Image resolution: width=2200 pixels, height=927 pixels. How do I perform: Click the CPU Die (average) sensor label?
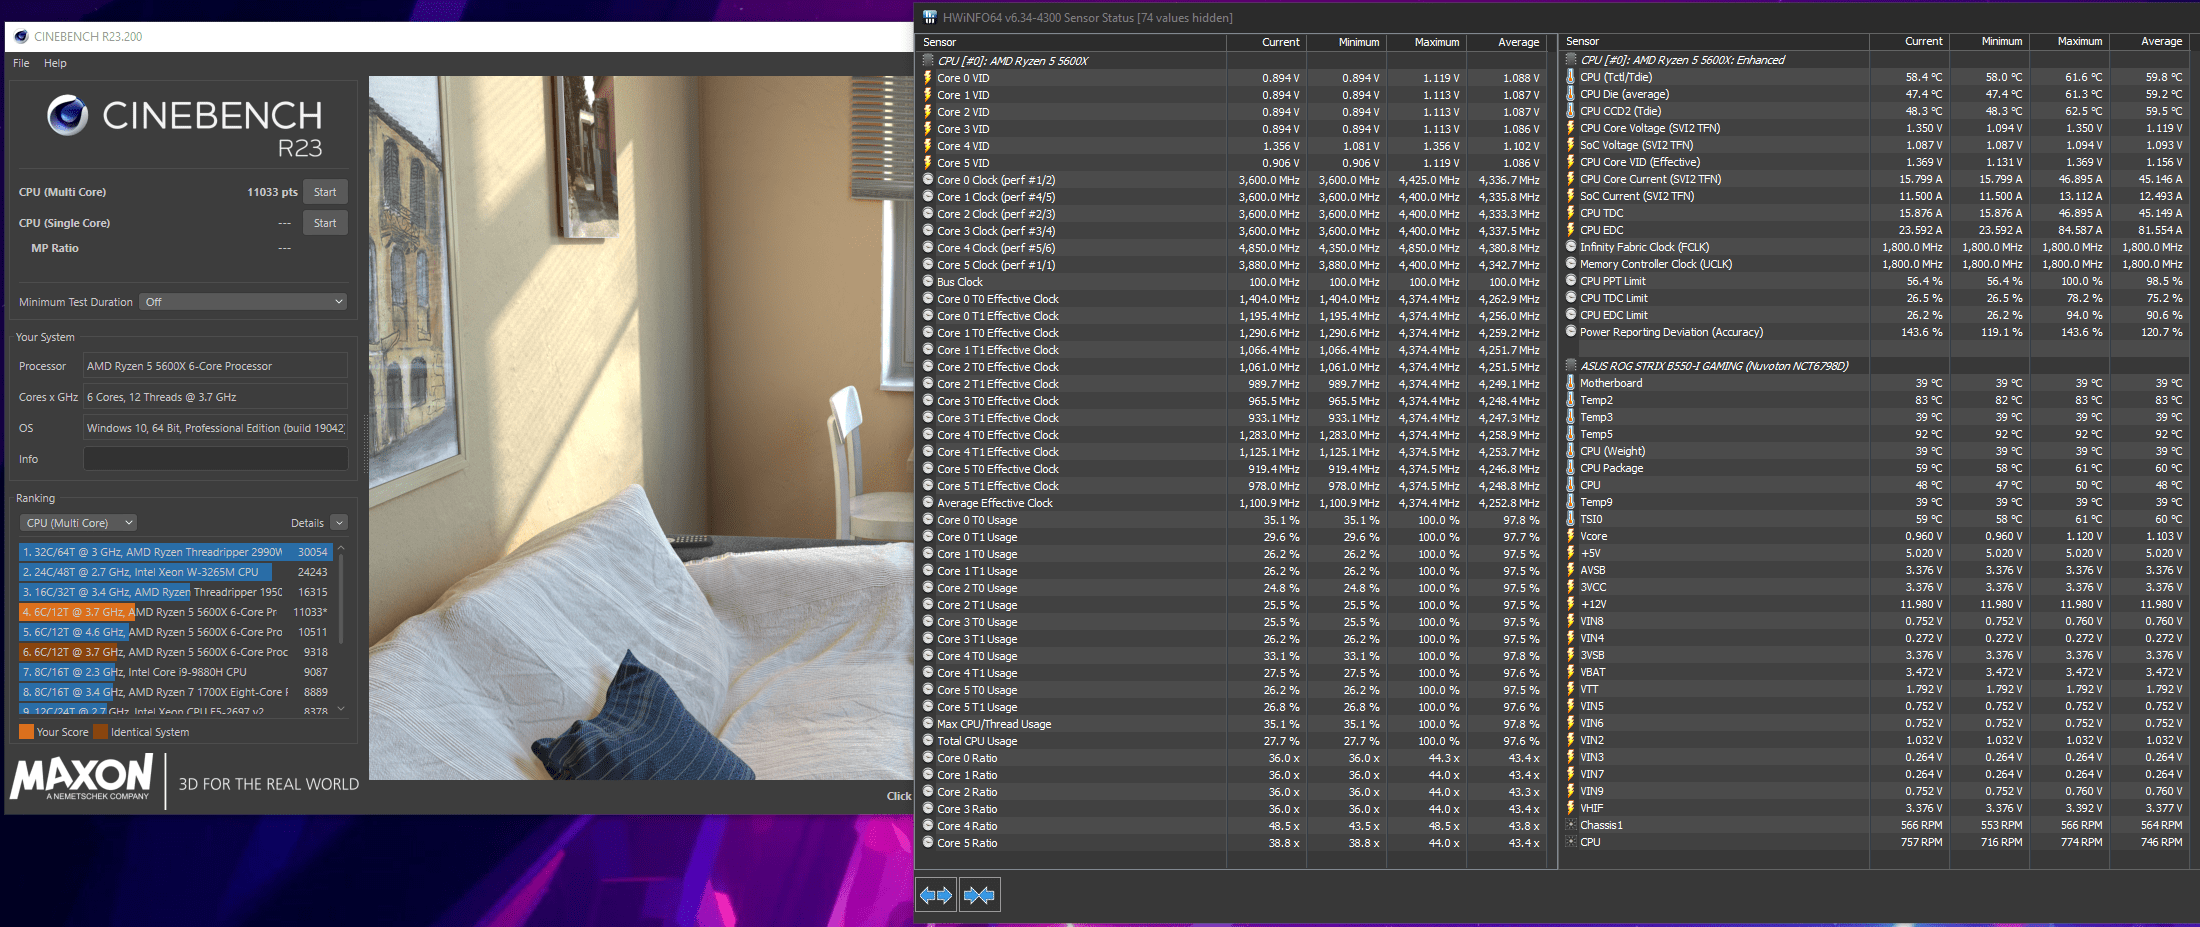[1625, 94]
